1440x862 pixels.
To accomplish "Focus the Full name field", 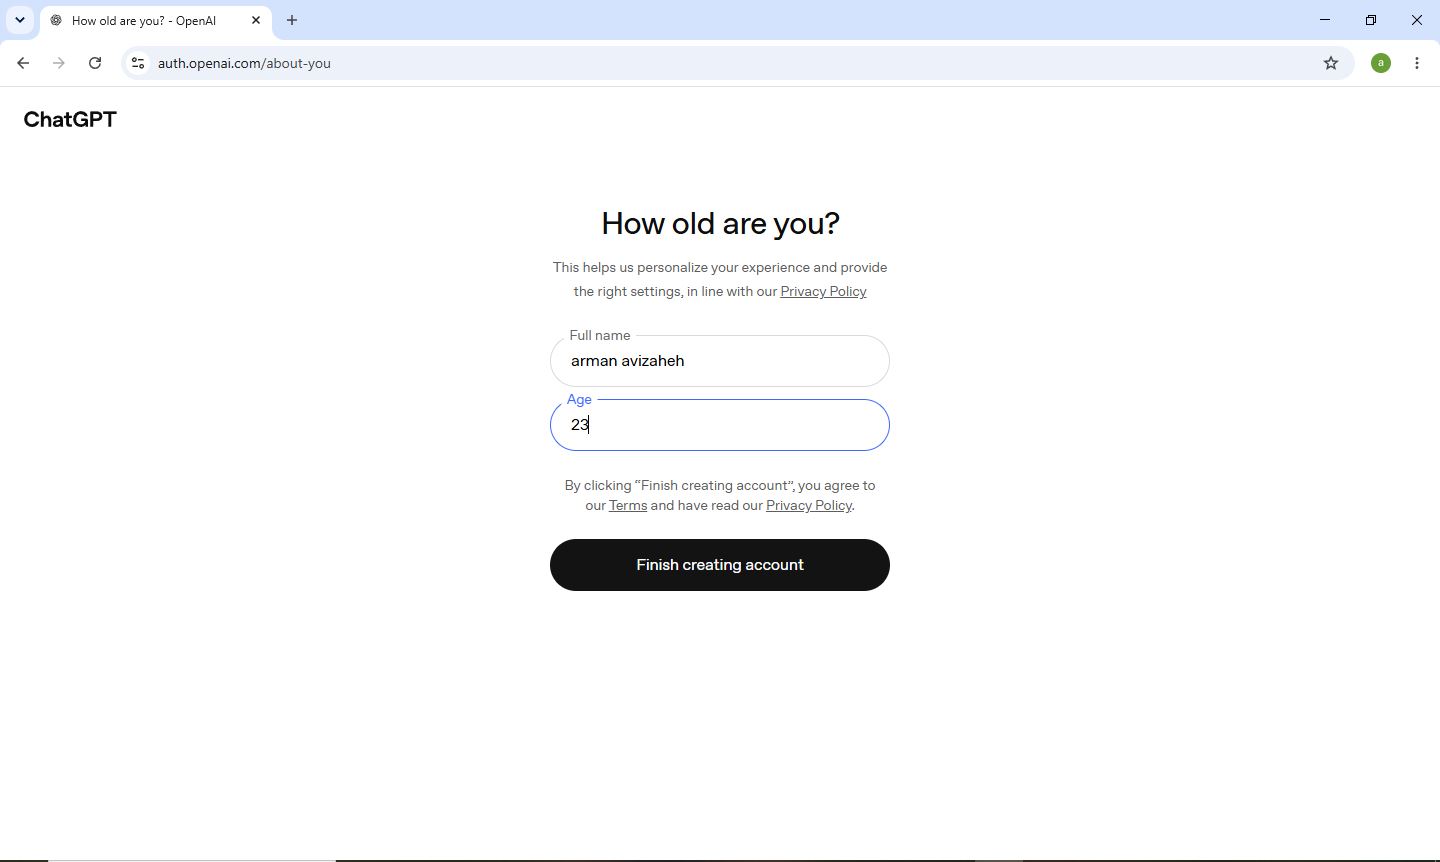I will click(720, 361).
